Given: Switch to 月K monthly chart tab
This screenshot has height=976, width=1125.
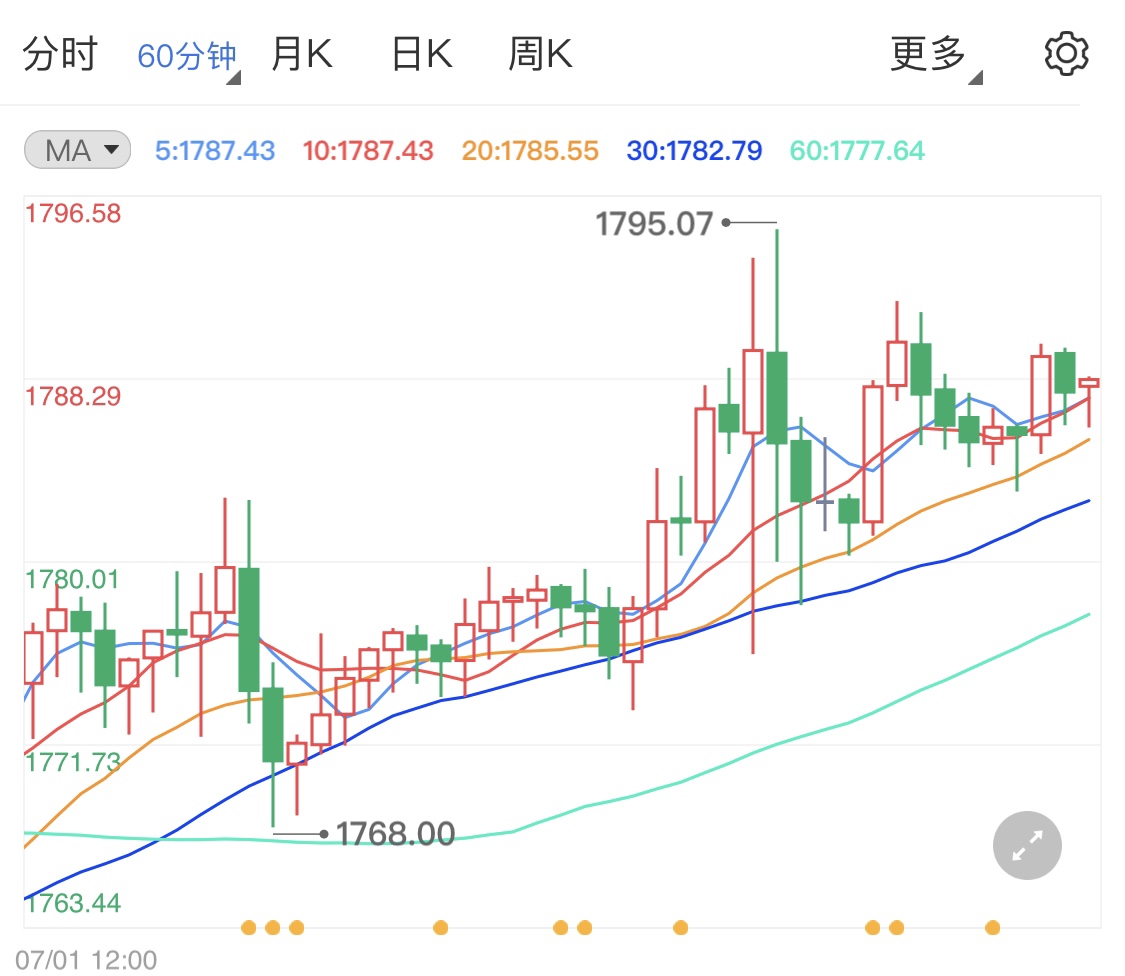Looking at the screenshot, I should pos(302,55).
